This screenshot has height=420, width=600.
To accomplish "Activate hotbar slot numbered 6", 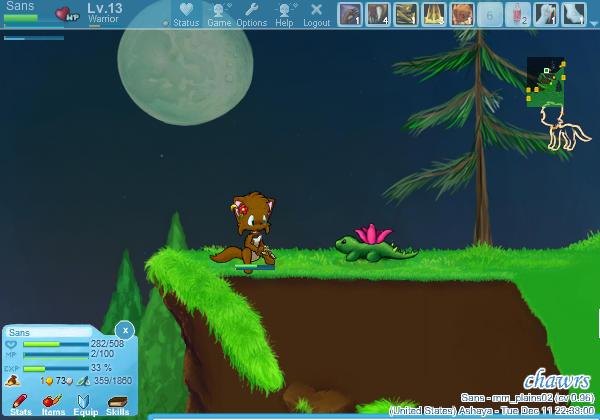I will tap(490, 14).
